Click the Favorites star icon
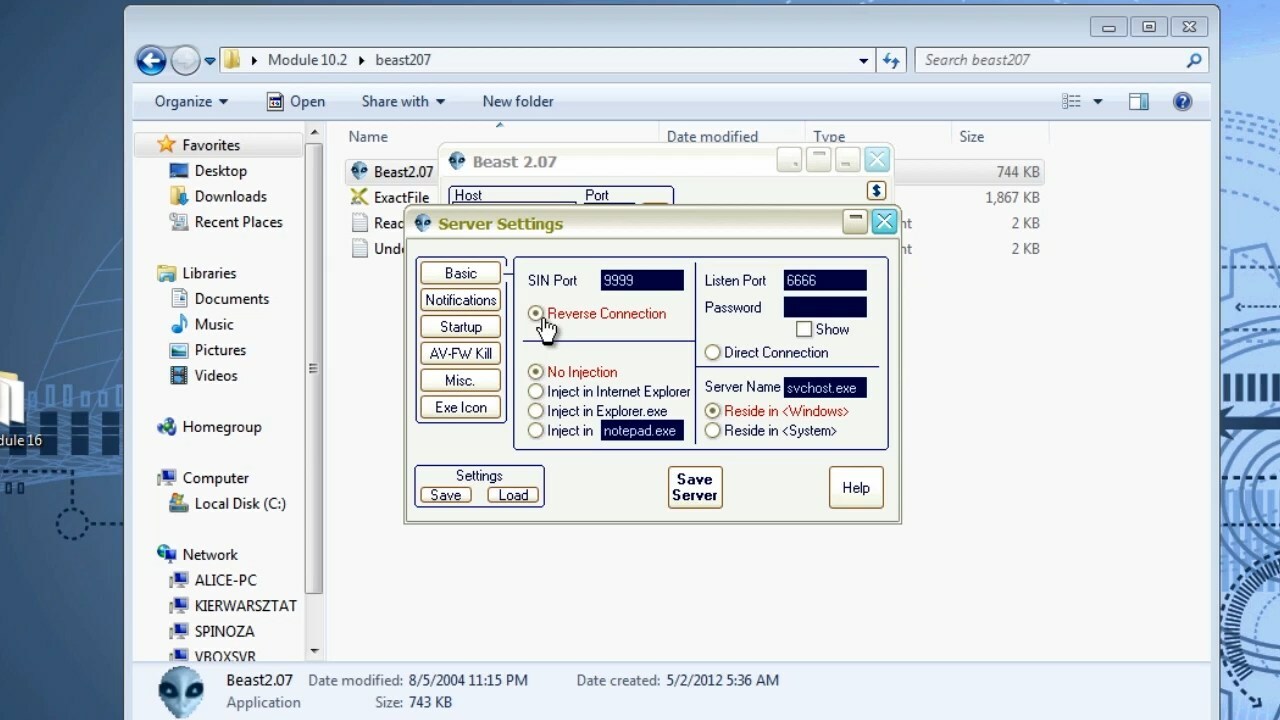Viewport: 1280px width, 720px height. pyautogui.click(x=167, y=145)
